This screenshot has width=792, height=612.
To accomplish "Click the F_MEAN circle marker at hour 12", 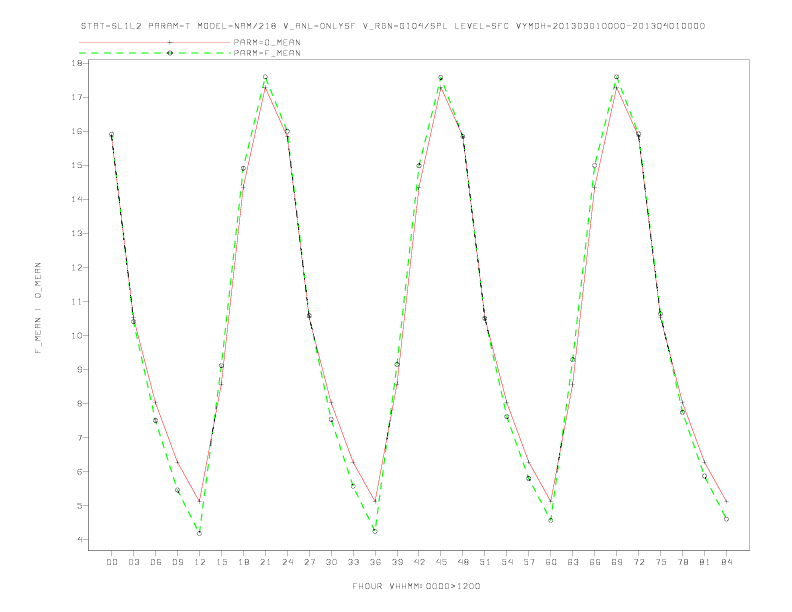I will (200, 533).
